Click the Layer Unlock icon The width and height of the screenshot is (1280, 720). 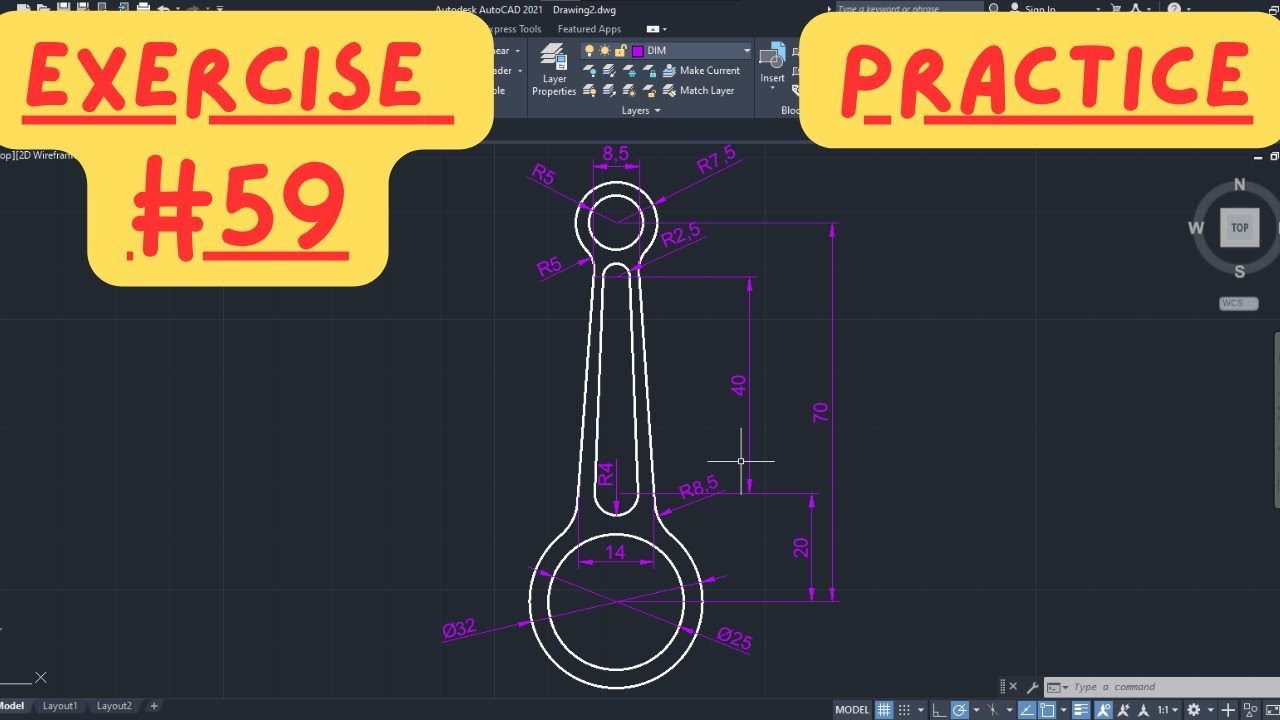coord(650,91)
